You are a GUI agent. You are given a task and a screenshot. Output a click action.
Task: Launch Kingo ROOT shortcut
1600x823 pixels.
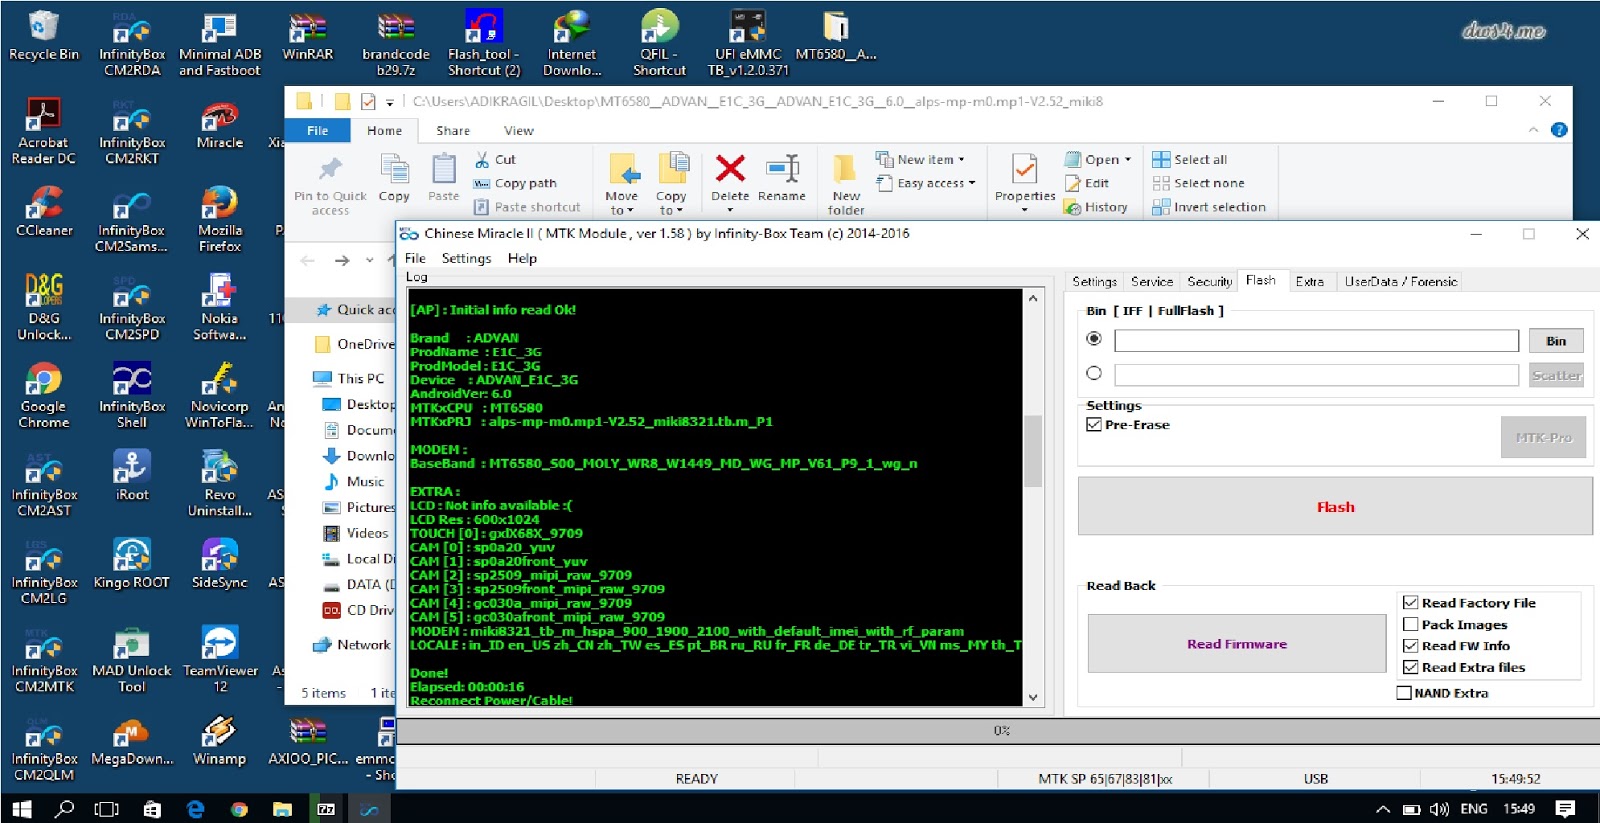point(132,564)
